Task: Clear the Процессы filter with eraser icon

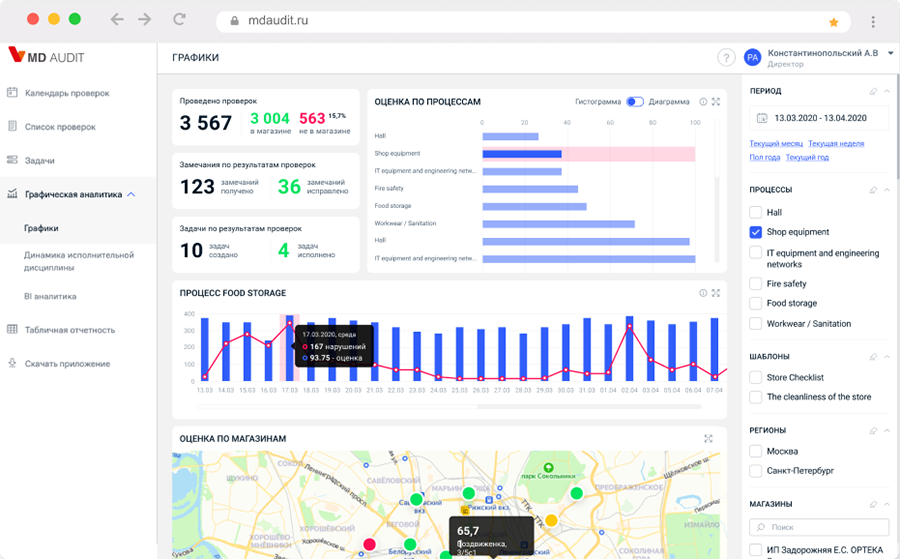Action: pyautogui.click(x=873, y=189)
